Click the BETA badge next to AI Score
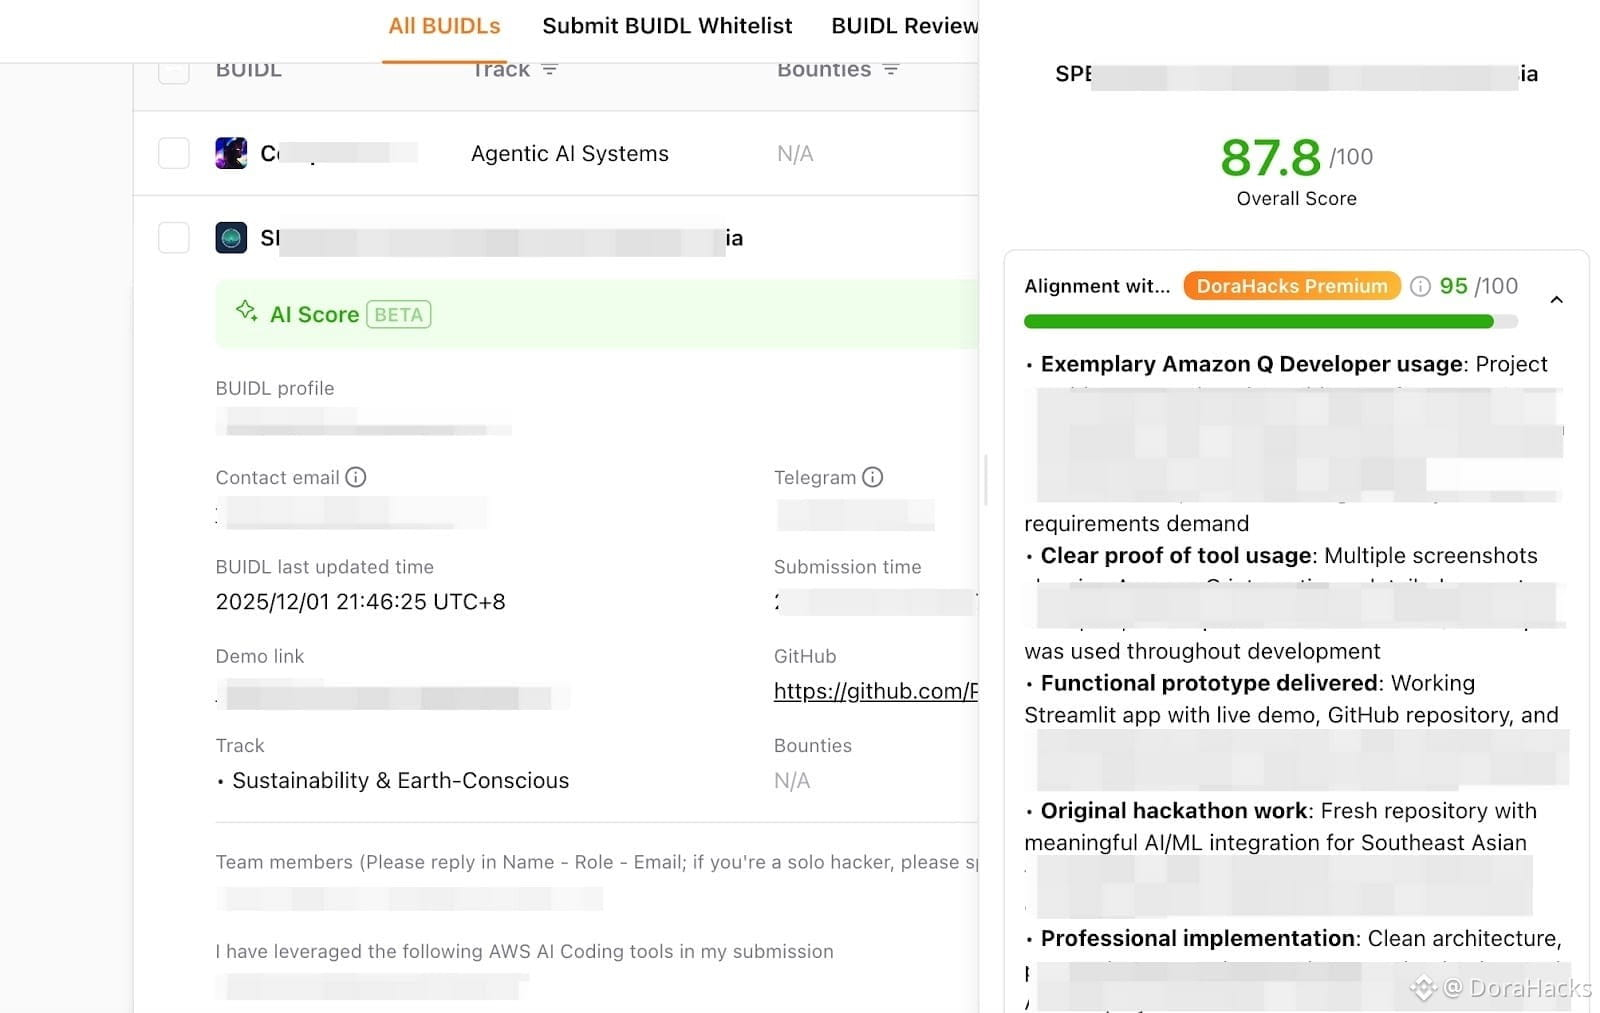The height and width of the screenshot is (1013, 1600). 399,314
